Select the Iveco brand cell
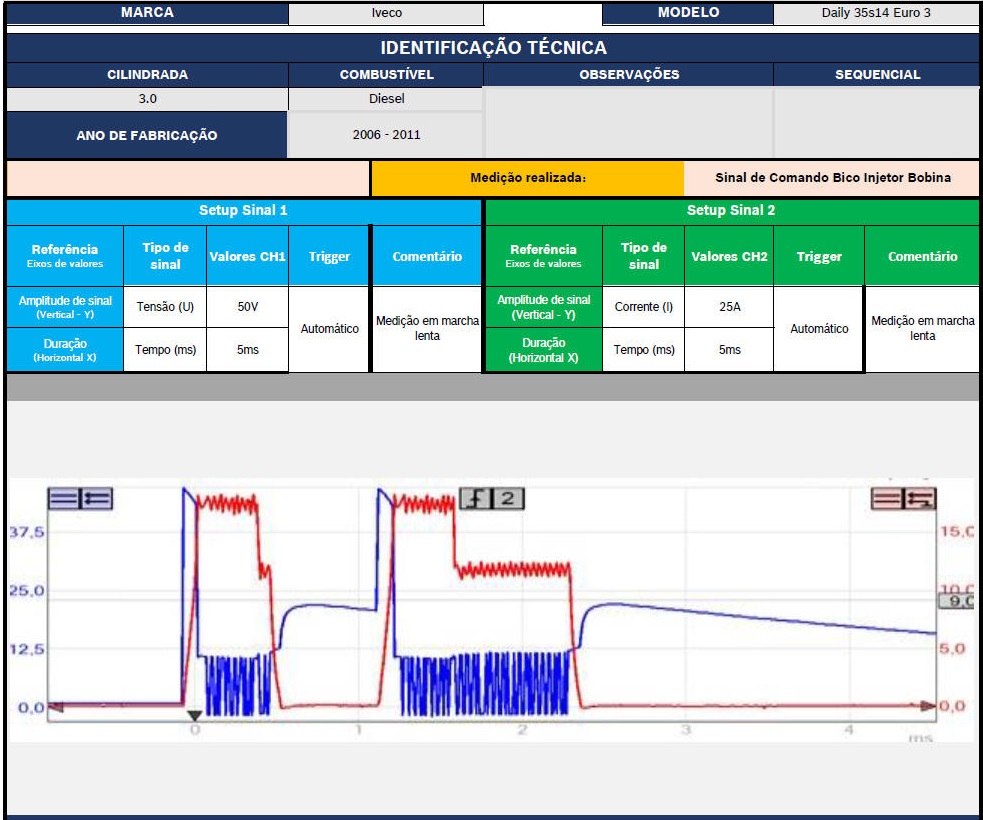 pyautogui.click(x=386, y=14)
